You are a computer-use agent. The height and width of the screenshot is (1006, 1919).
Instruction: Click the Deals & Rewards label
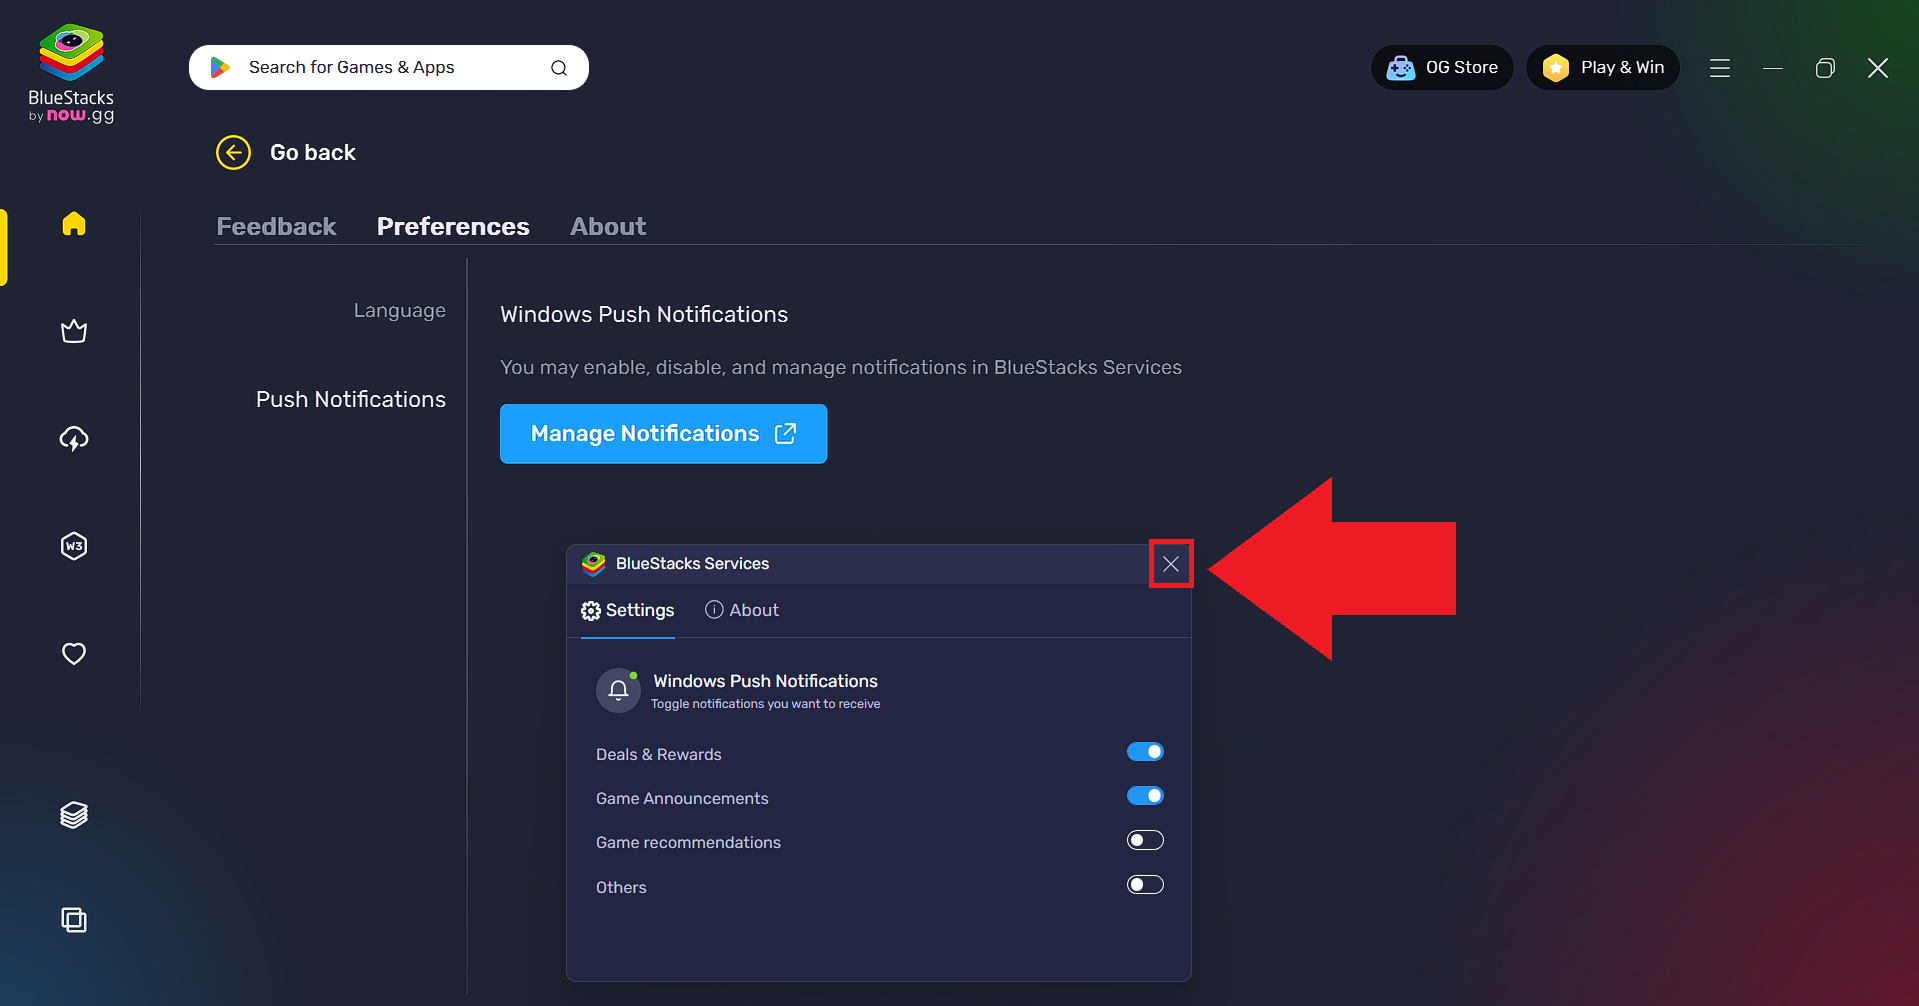659,754
